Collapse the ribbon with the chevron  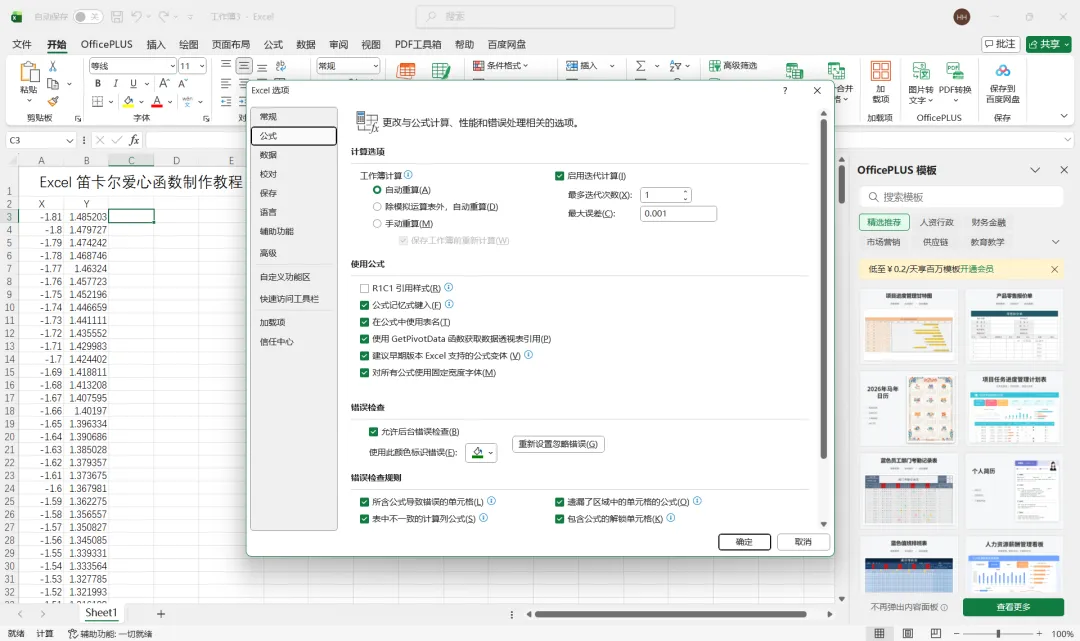coord(1064,116)
